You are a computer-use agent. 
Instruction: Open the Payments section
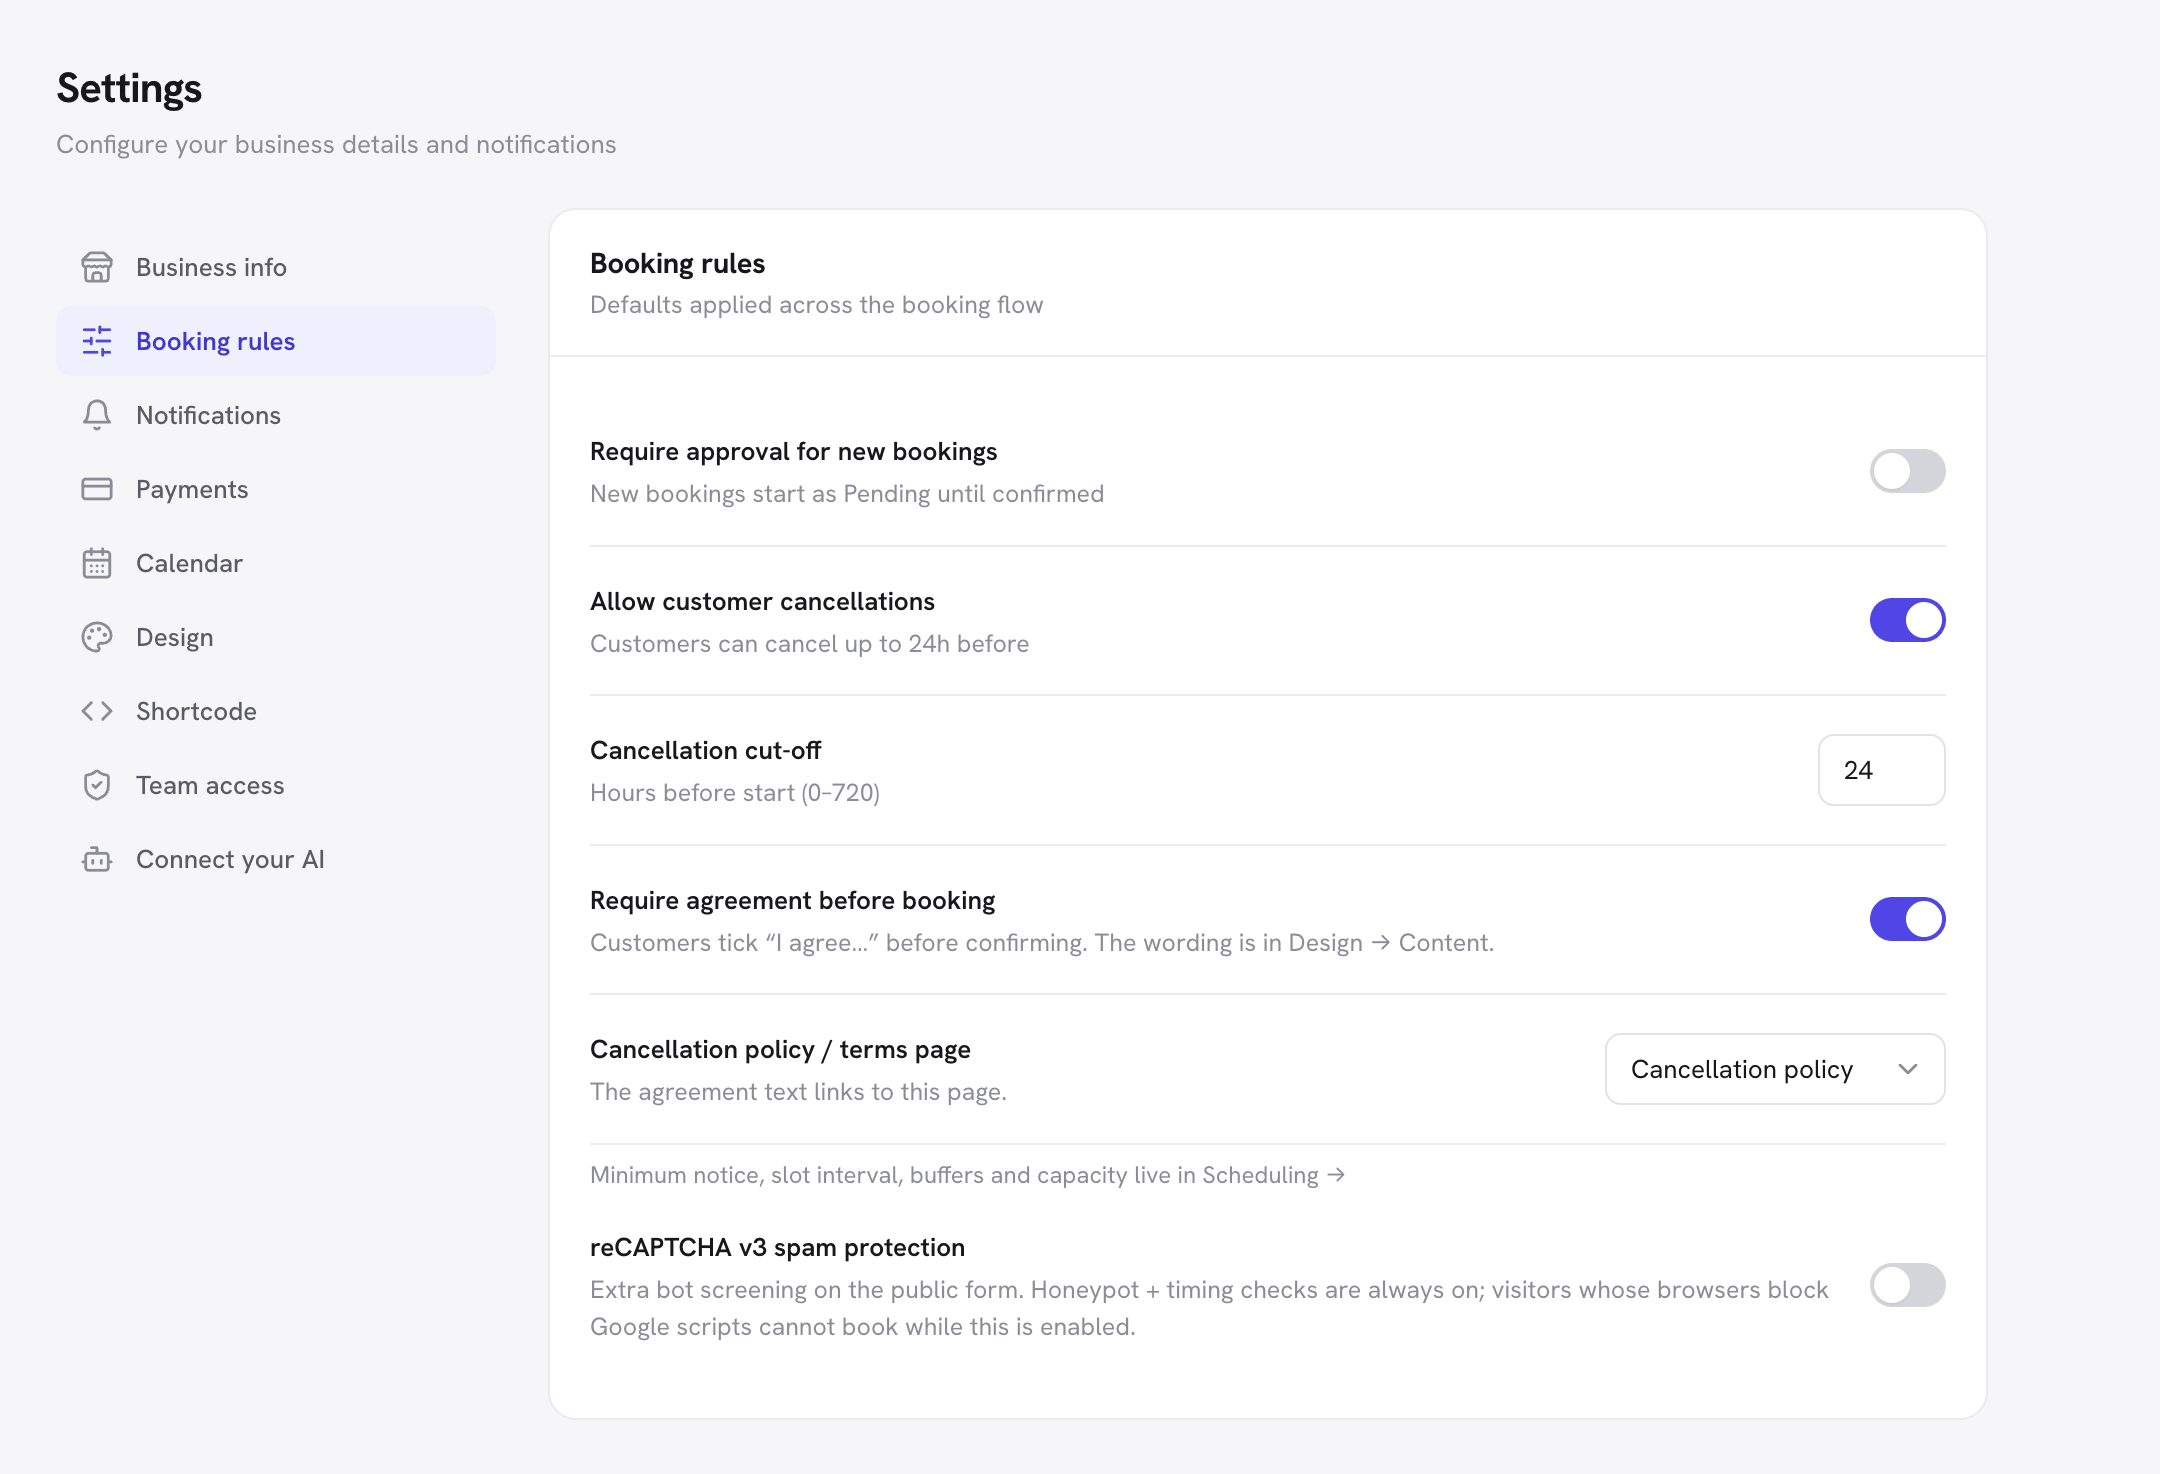[276, 489]
